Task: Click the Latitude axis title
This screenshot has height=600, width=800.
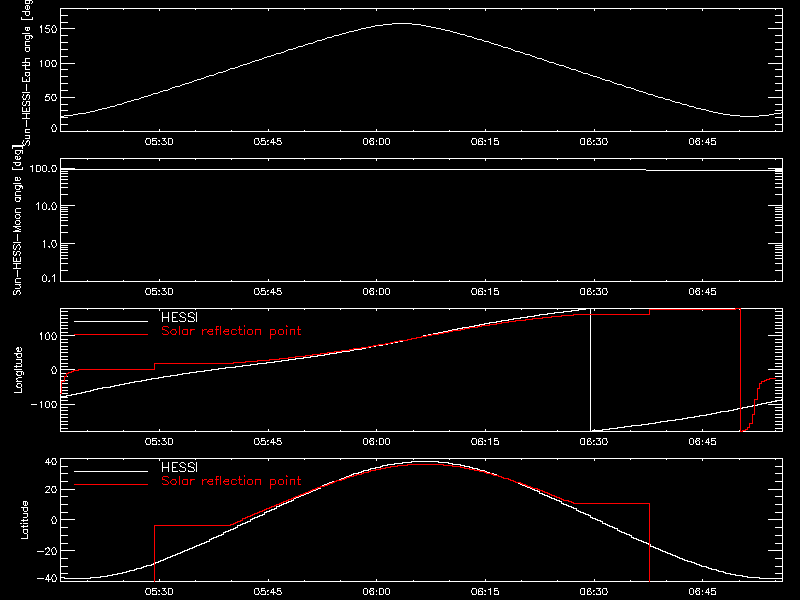Action: [24, 520]
